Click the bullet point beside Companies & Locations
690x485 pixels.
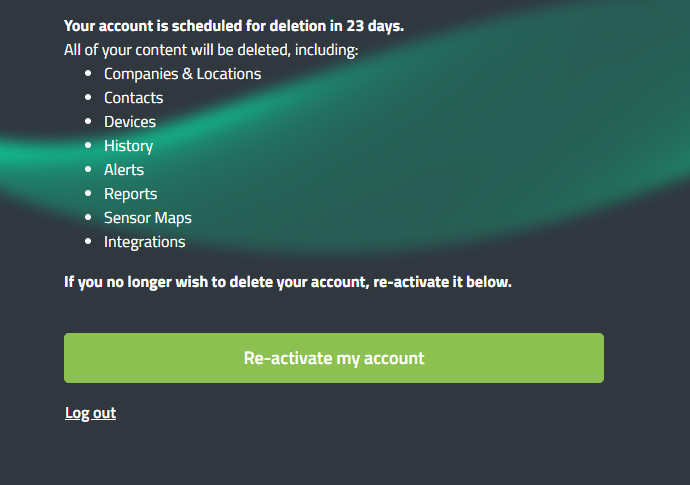(x=88, y=74)
